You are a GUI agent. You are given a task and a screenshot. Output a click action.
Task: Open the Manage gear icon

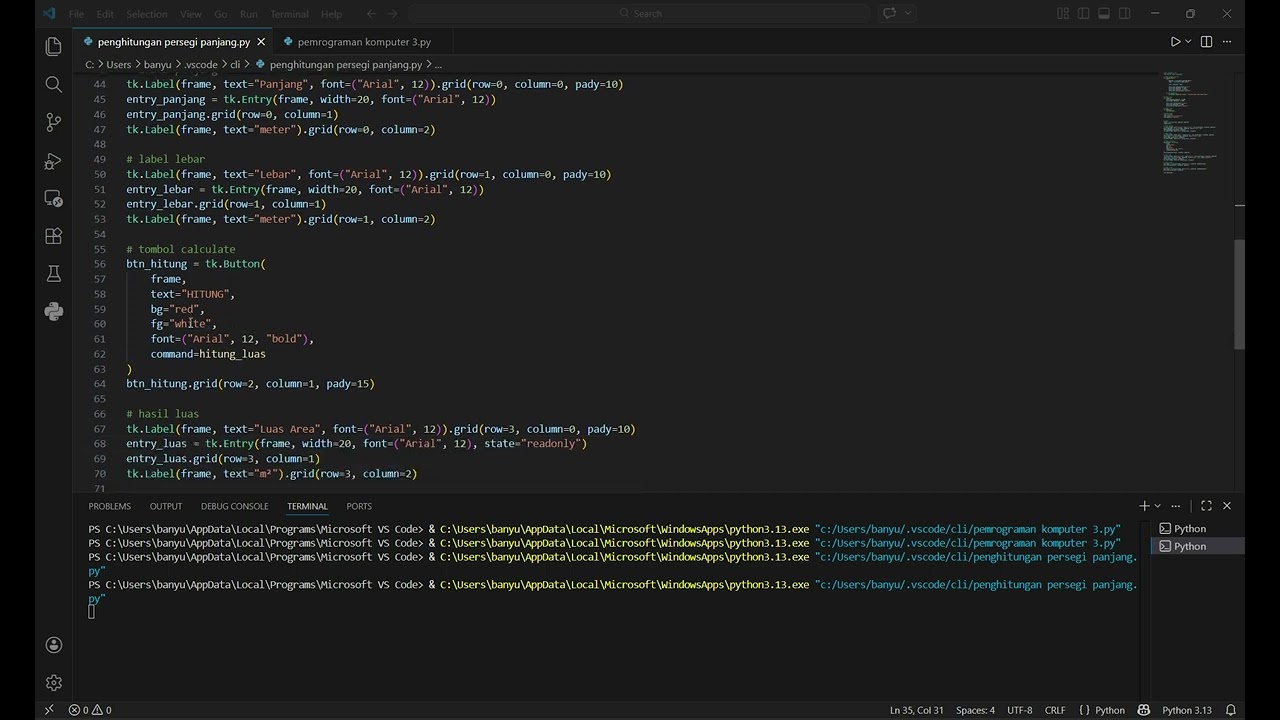pyautogui.click(x=54, y=683)
